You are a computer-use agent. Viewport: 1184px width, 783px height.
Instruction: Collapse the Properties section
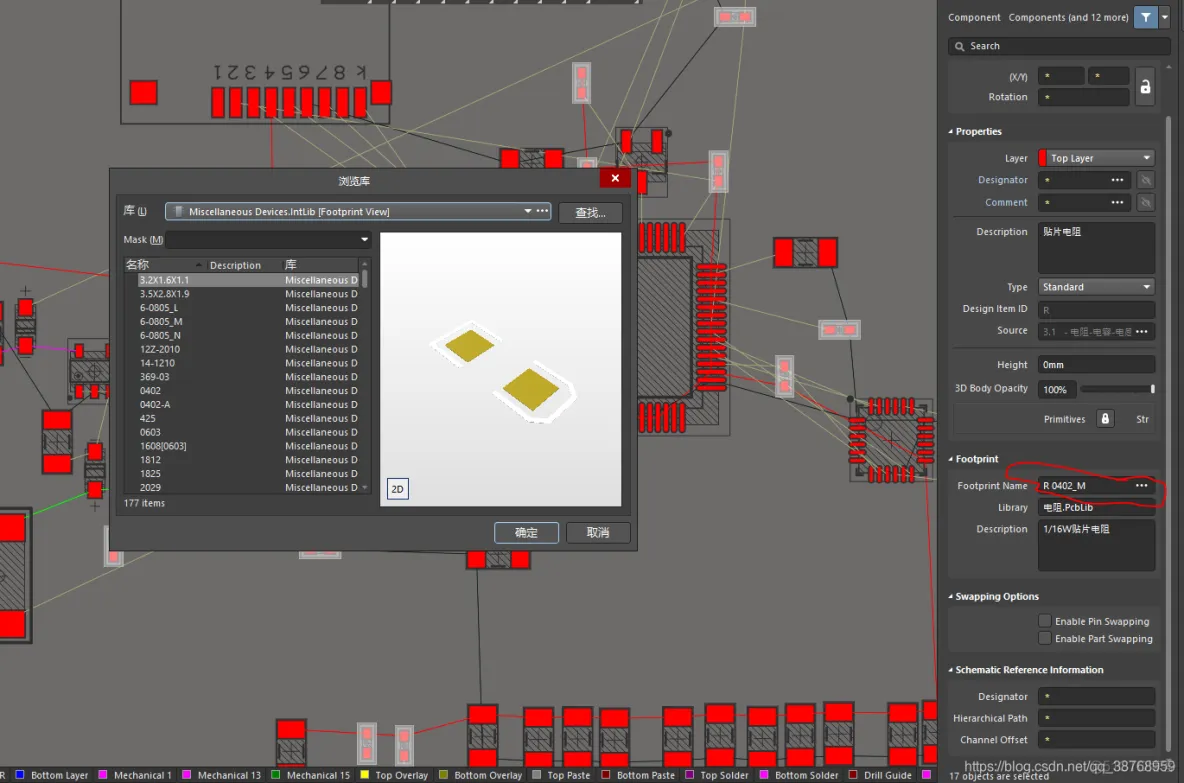[x=951, y=131]
